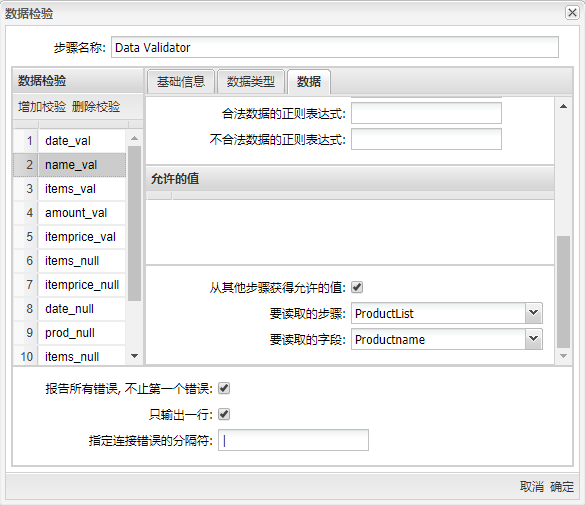Select the itemprice_val validation row
The width and height of the screenshot is (585, 505).
(x=70, y=237)
